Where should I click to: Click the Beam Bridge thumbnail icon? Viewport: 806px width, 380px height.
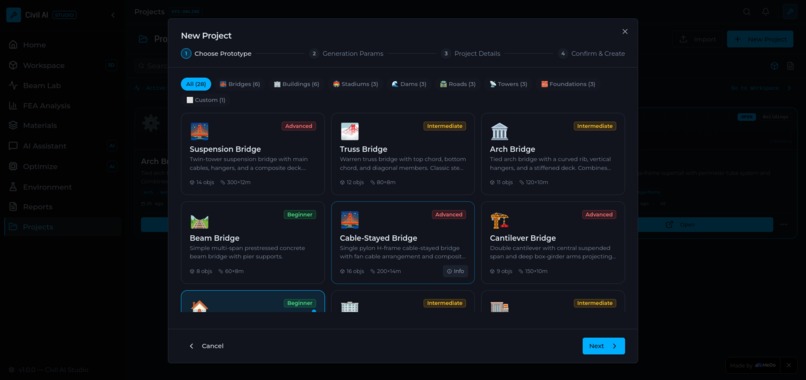199,221
